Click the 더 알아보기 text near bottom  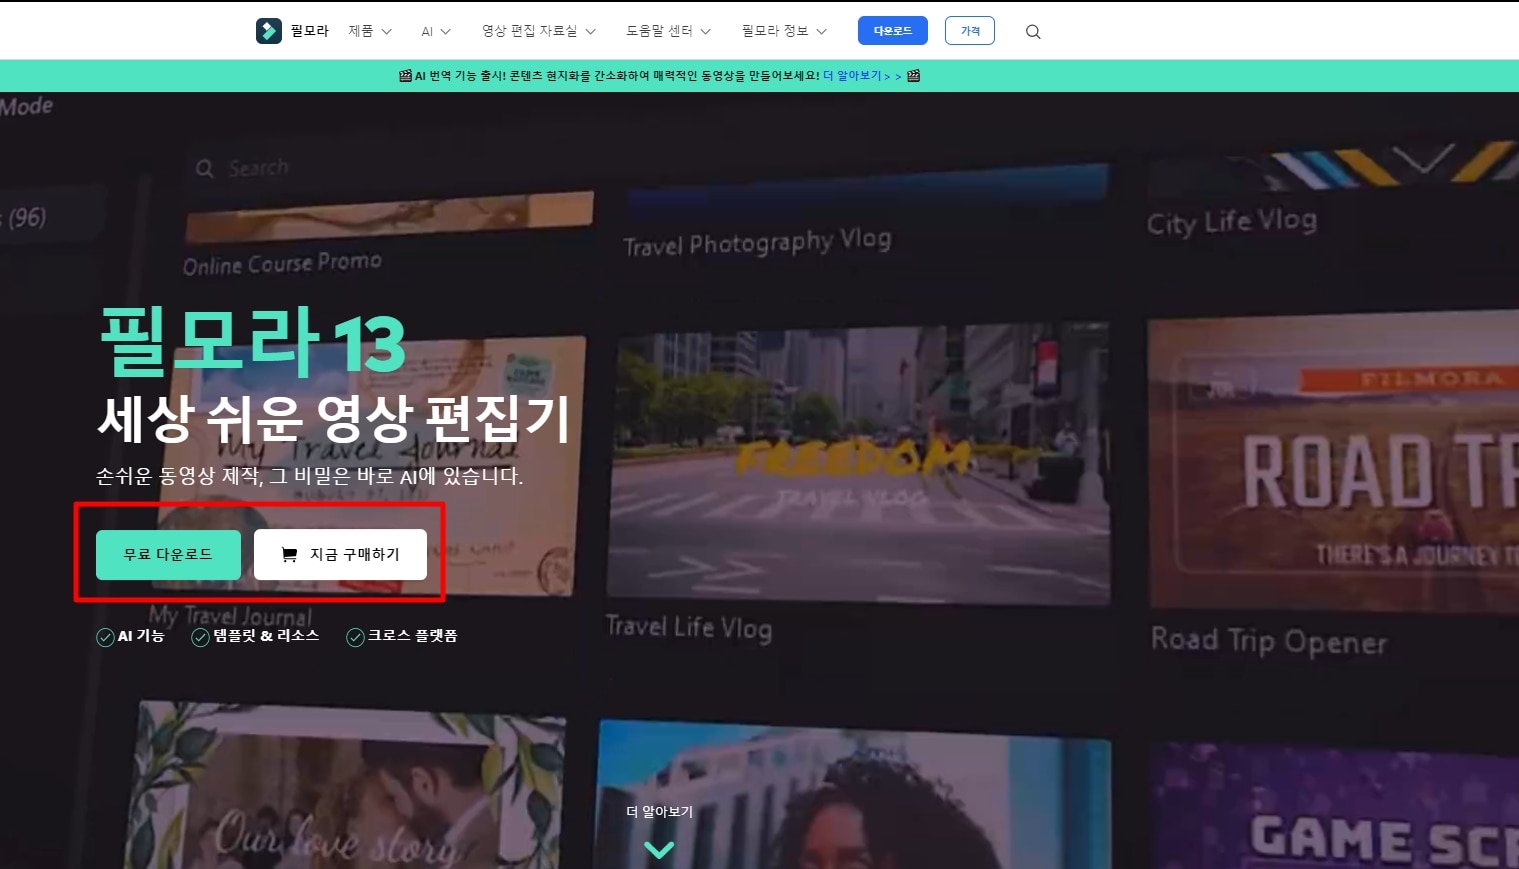(659, 812)
